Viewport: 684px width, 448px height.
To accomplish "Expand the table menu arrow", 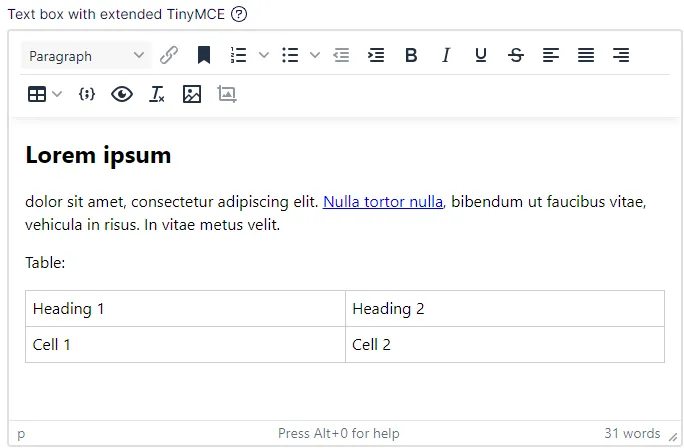I will pyautogui.click(x=57, y=94).
